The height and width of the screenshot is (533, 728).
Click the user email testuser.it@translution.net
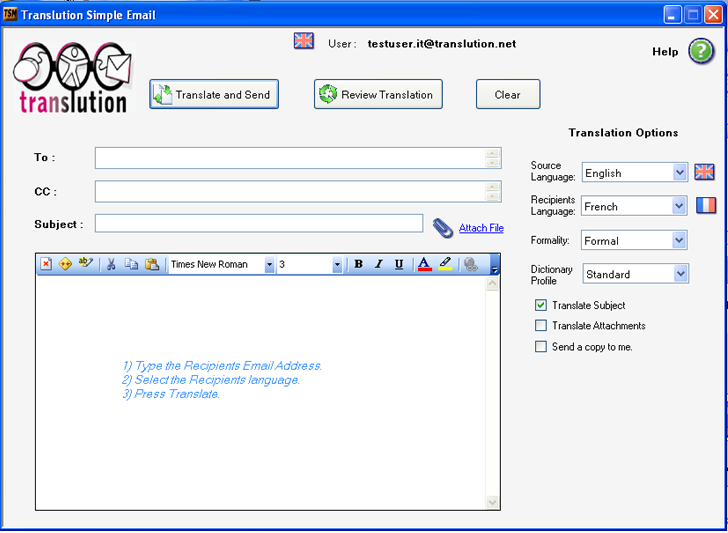[442, 44]
